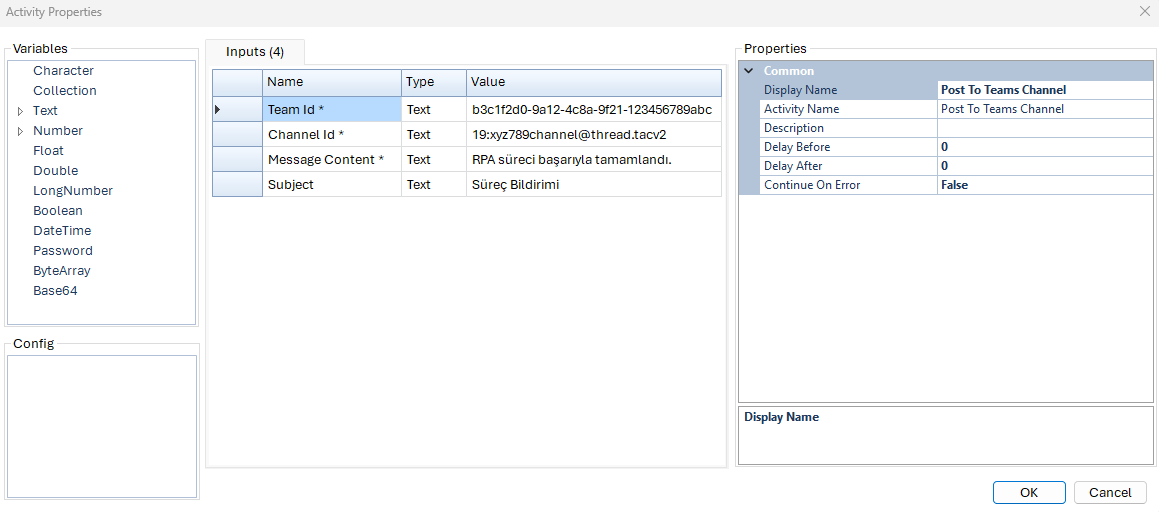Switch to the Inputs (4) tab
This screenshot has width=1159, height=512.
[x=255, y=52]
